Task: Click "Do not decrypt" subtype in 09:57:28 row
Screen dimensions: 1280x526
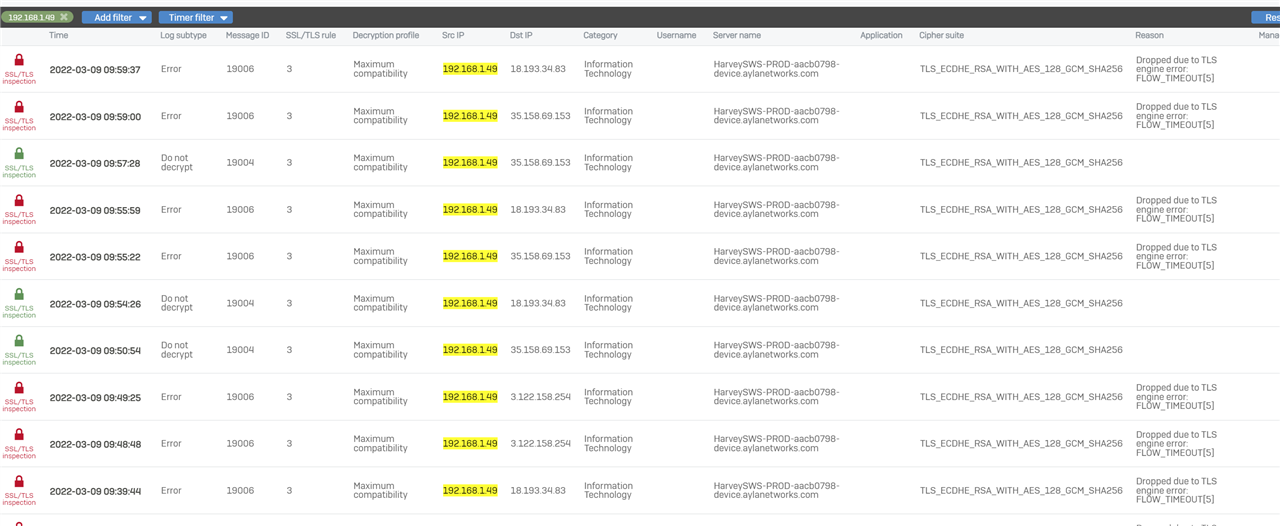Action: coord(175,163)
